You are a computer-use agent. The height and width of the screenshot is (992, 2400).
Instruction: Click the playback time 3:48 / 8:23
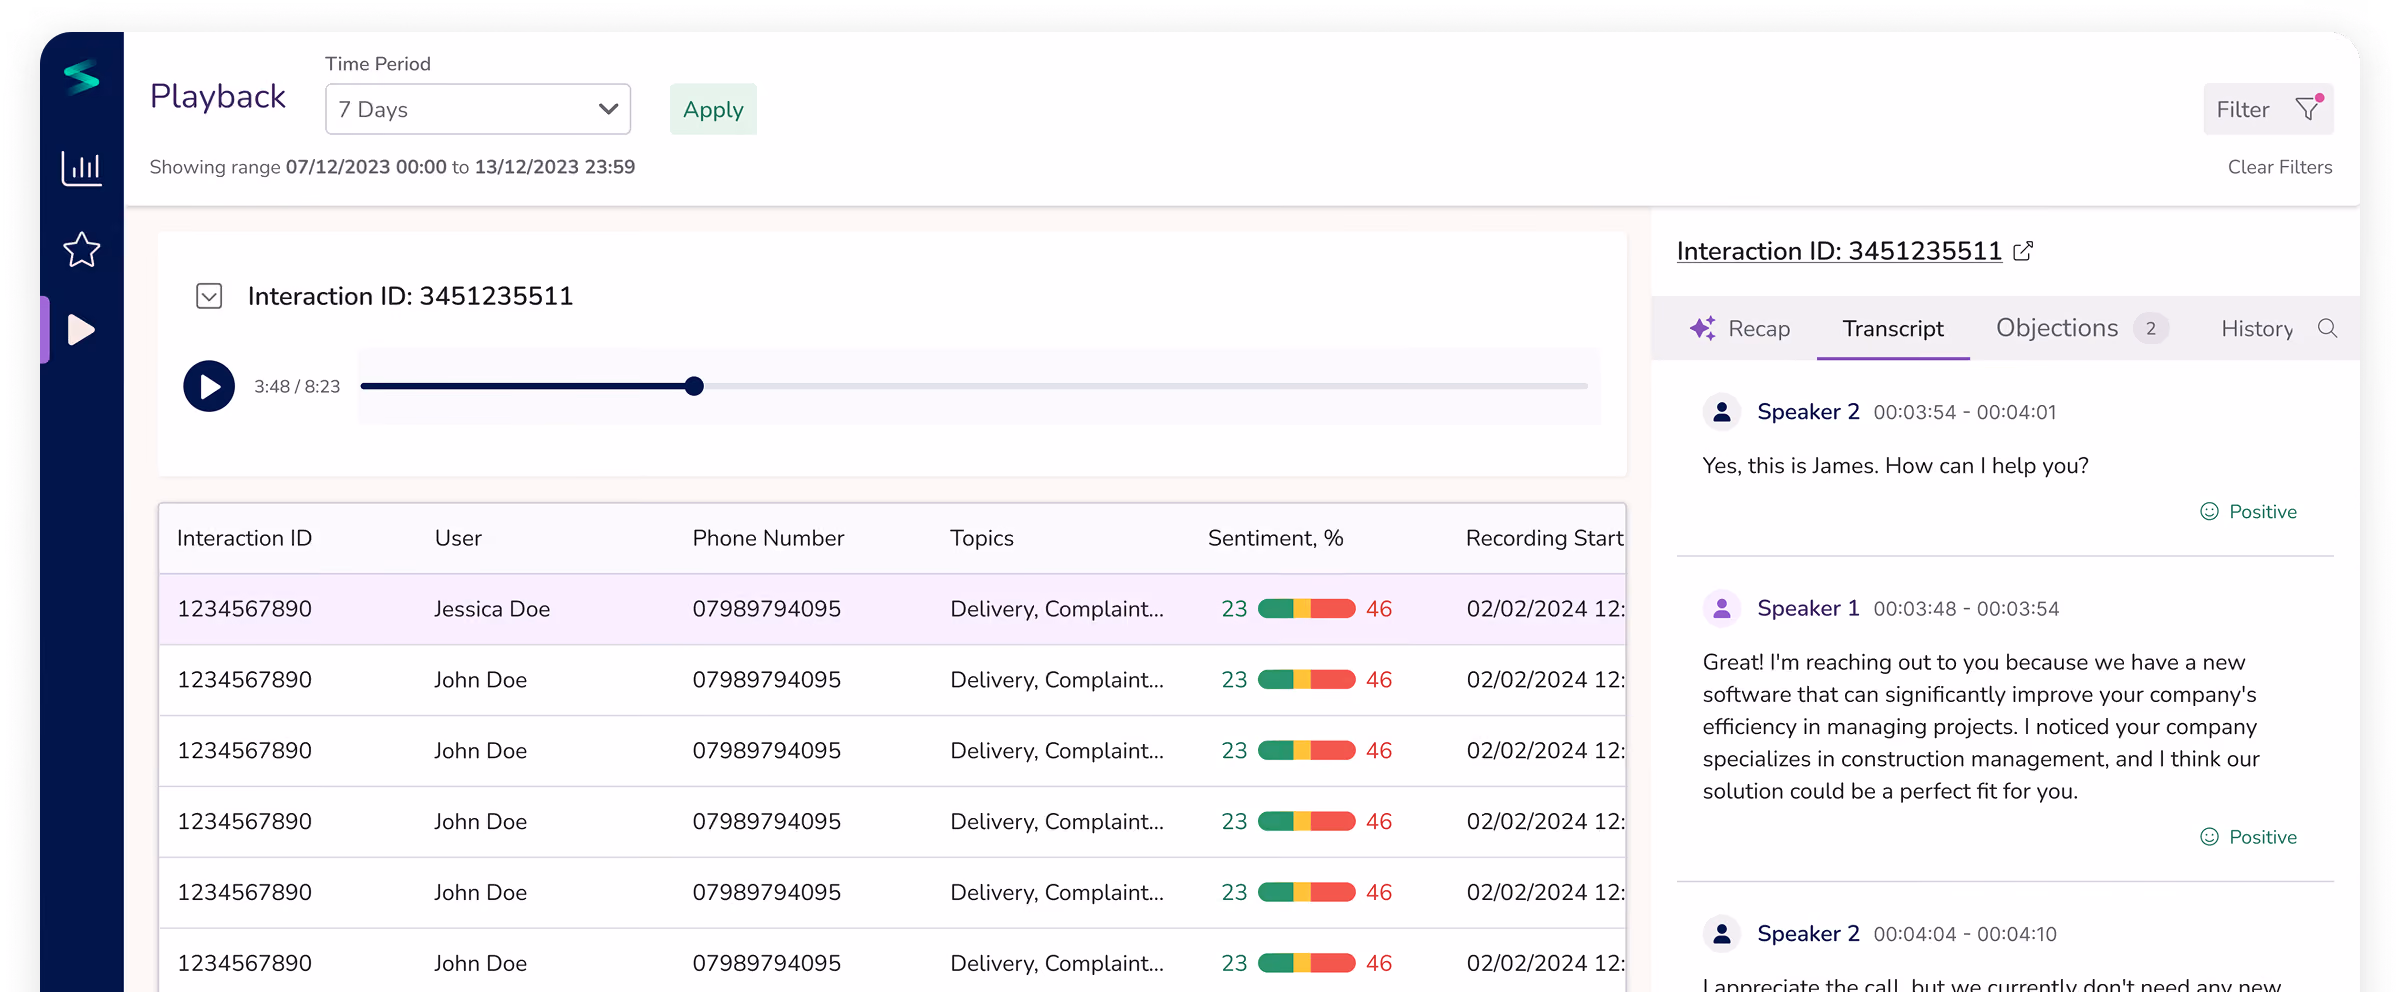point(297,386)
